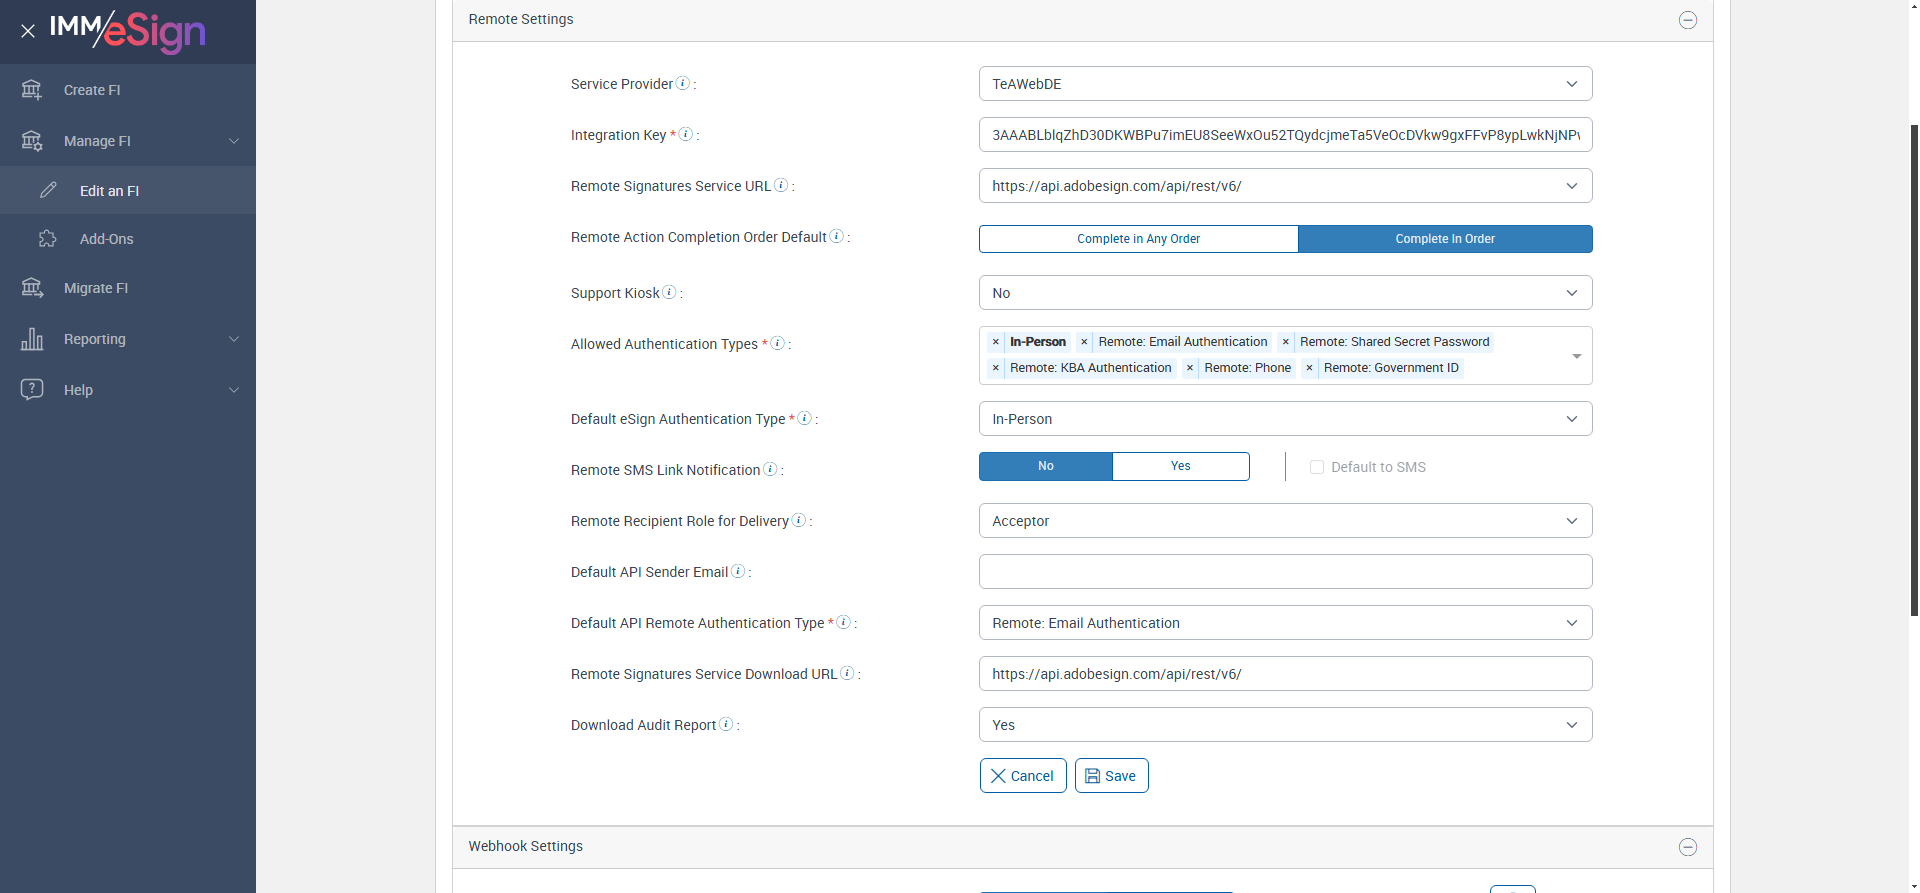Click the Help question mark icon

[x=32, y=390]
